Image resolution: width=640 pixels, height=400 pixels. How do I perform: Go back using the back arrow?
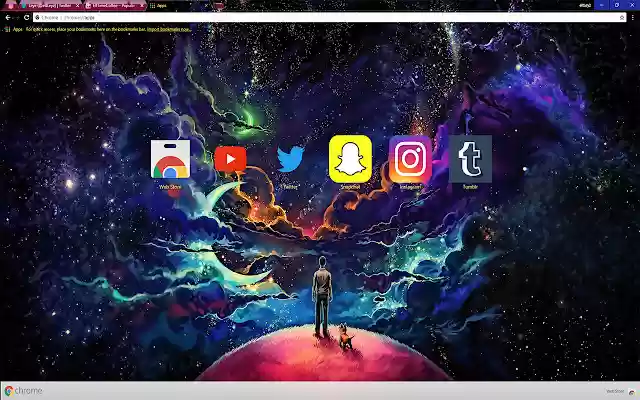pos(8,18)
